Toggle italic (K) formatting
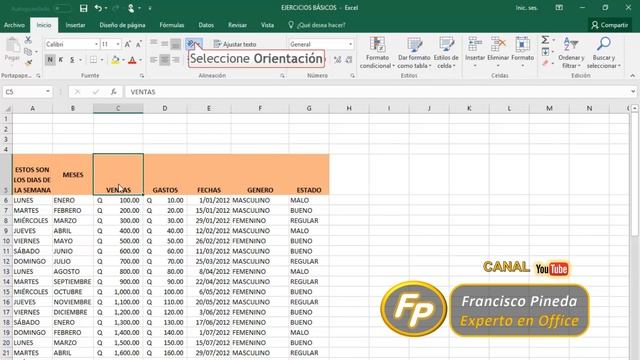 (x=61, y=60)
